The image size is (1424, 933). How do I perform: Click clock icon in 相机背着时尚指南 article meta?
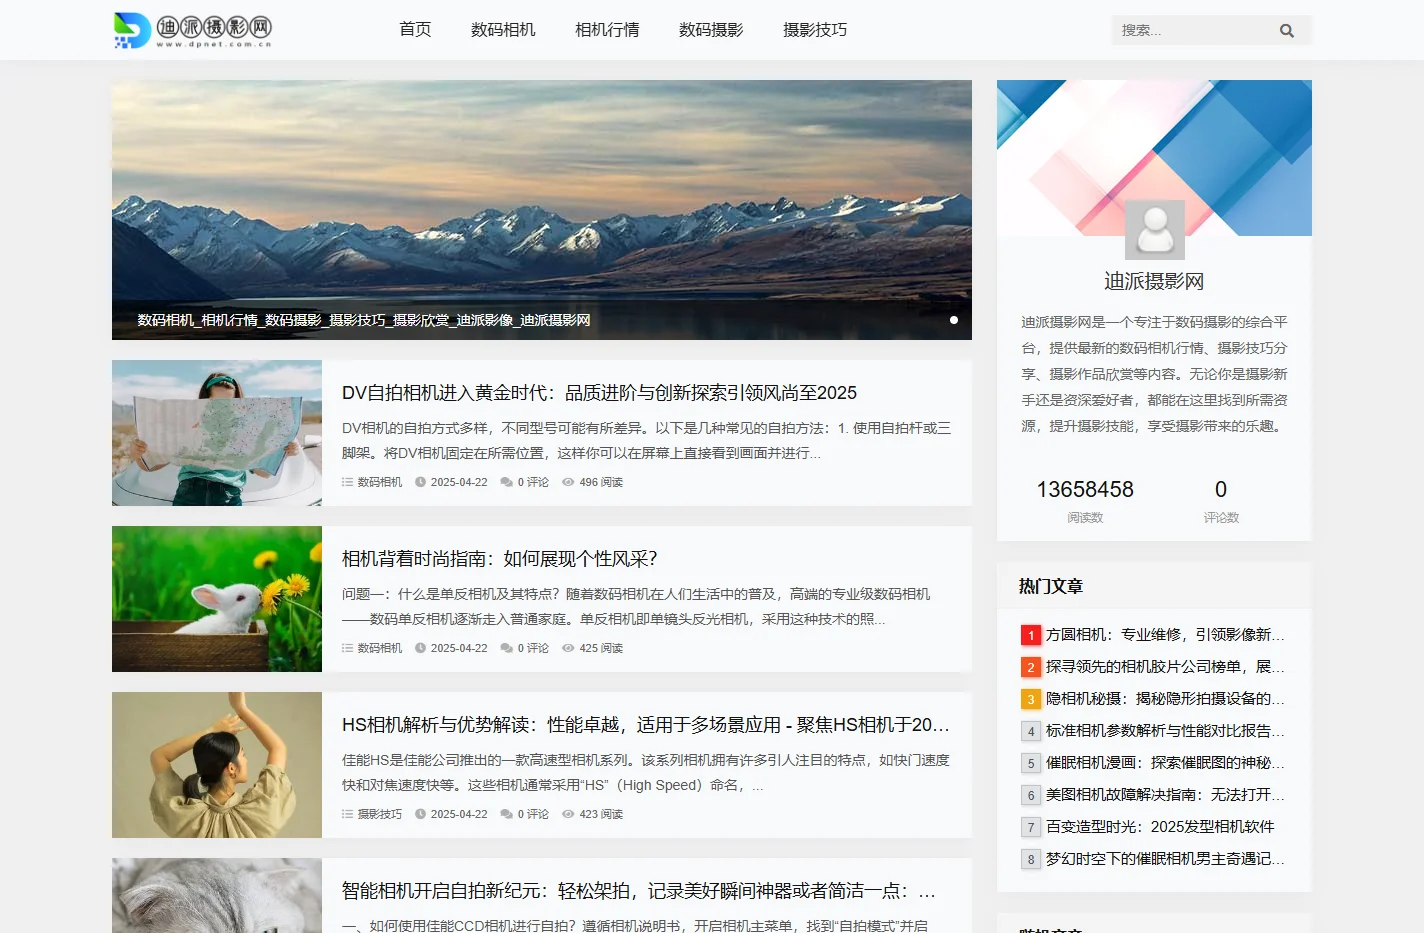coord(420,648)
